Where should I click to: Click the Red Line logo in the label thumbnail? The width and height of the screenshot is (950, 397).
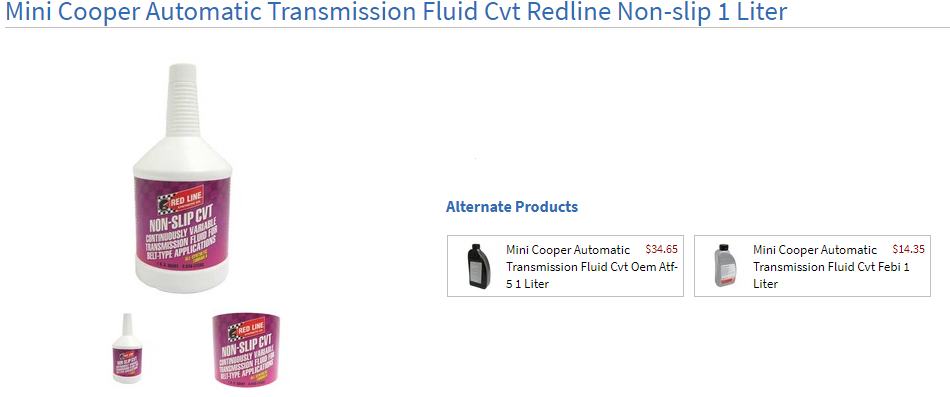247,330
